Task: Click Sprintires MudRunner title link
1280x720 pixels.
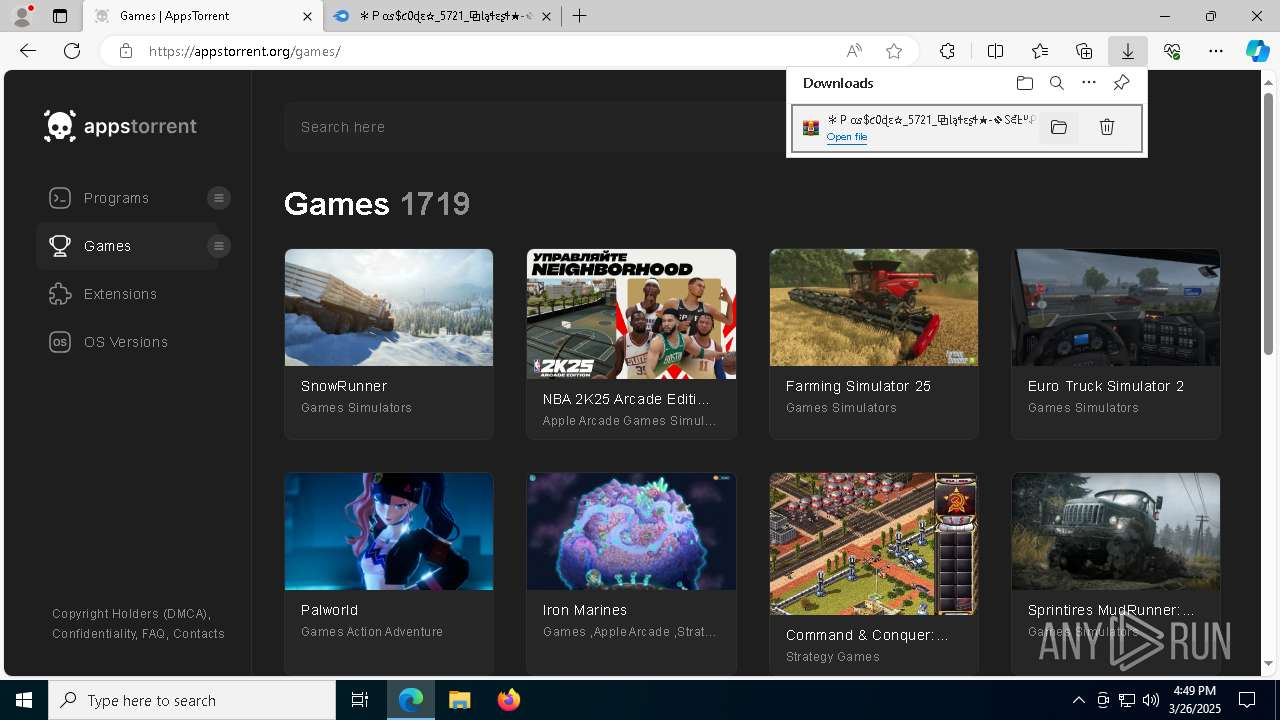Action: (x=1111, y=610)
